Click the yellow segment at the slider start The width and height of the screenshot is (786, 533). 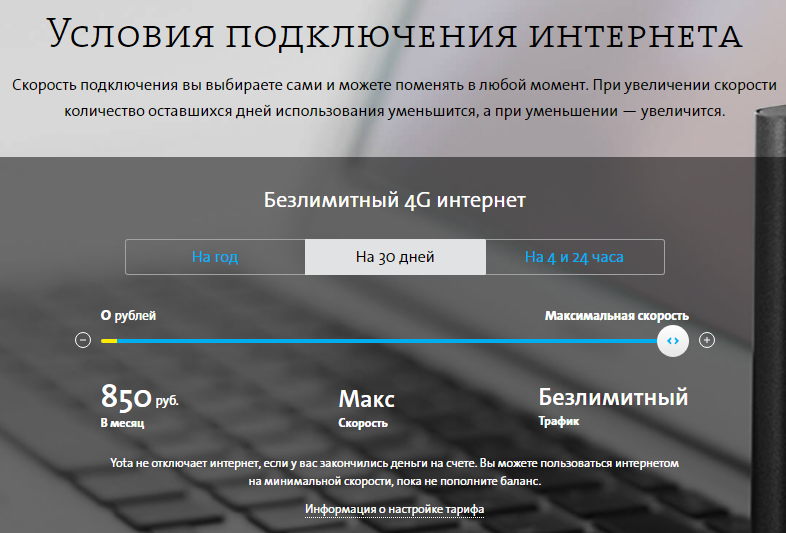(x=109, y=340)
